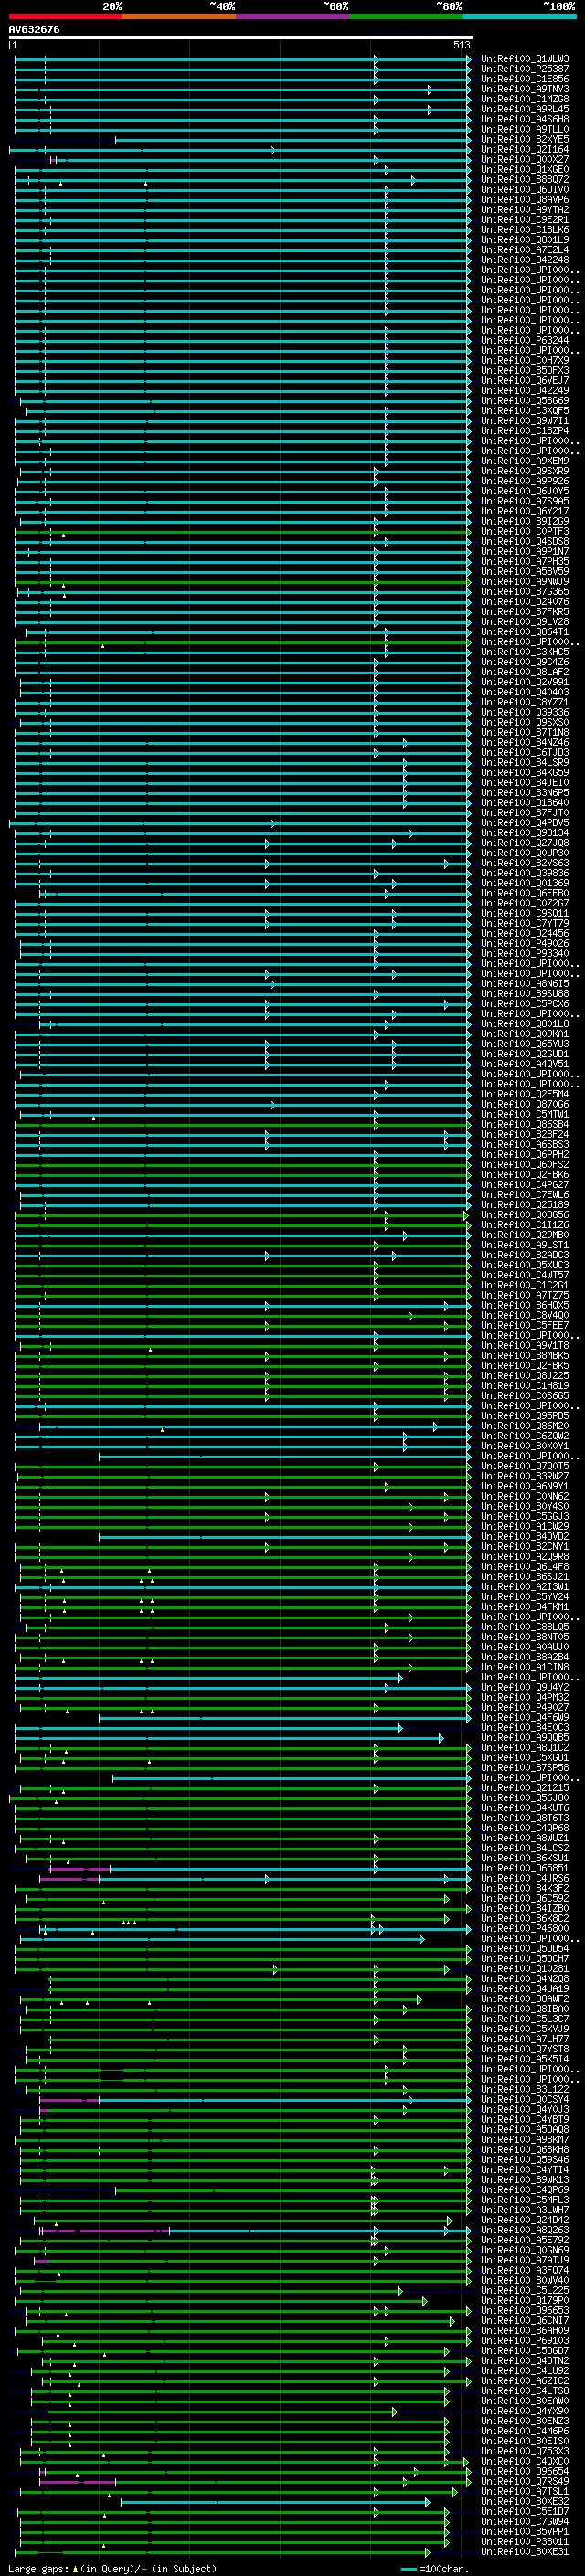Screen dimensions: 585x2576
Task: Click label UniRef100_B2ADC3
Action: click(x=525, y=1255)
